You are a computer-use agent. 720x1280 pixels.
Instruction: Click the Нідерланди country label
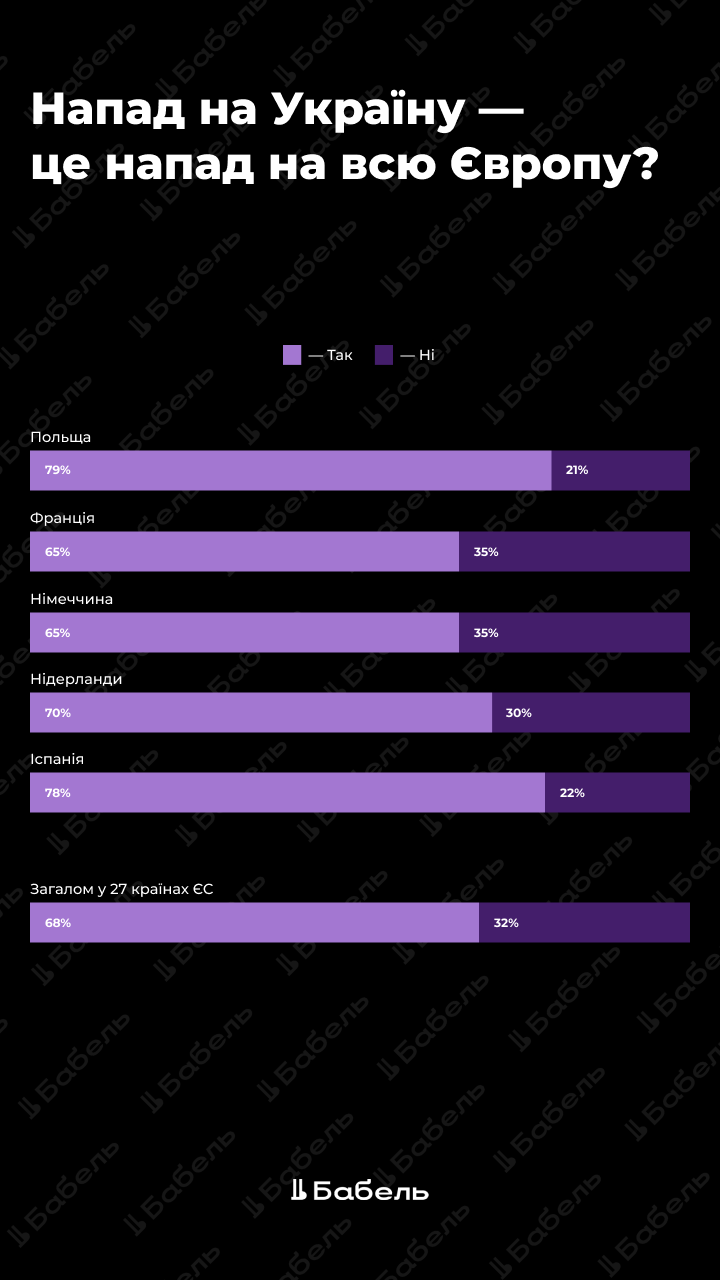pos(76,679)
